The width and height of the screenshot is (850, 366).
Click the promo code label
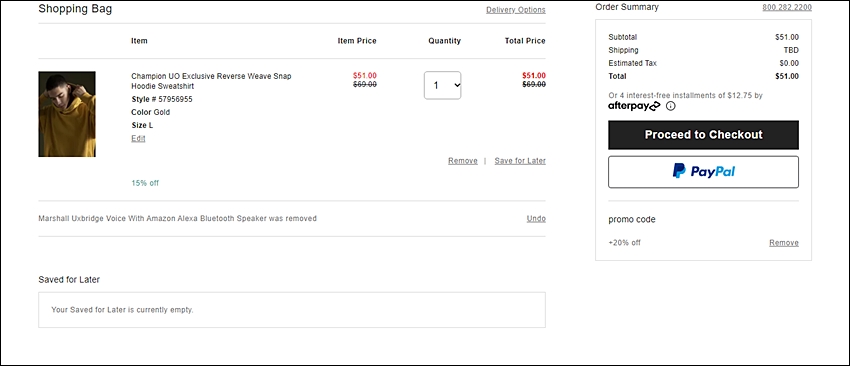pos(632,220)
